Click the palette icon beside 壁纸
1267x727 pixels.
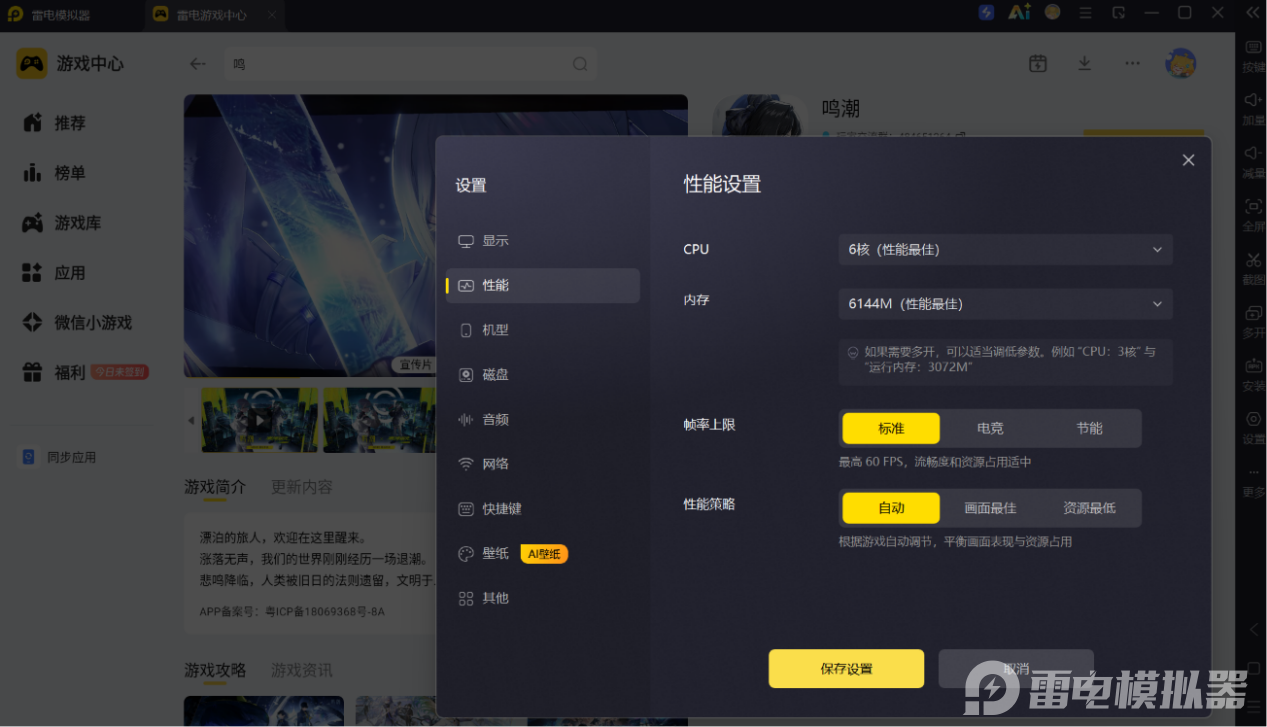pos(465,553)
